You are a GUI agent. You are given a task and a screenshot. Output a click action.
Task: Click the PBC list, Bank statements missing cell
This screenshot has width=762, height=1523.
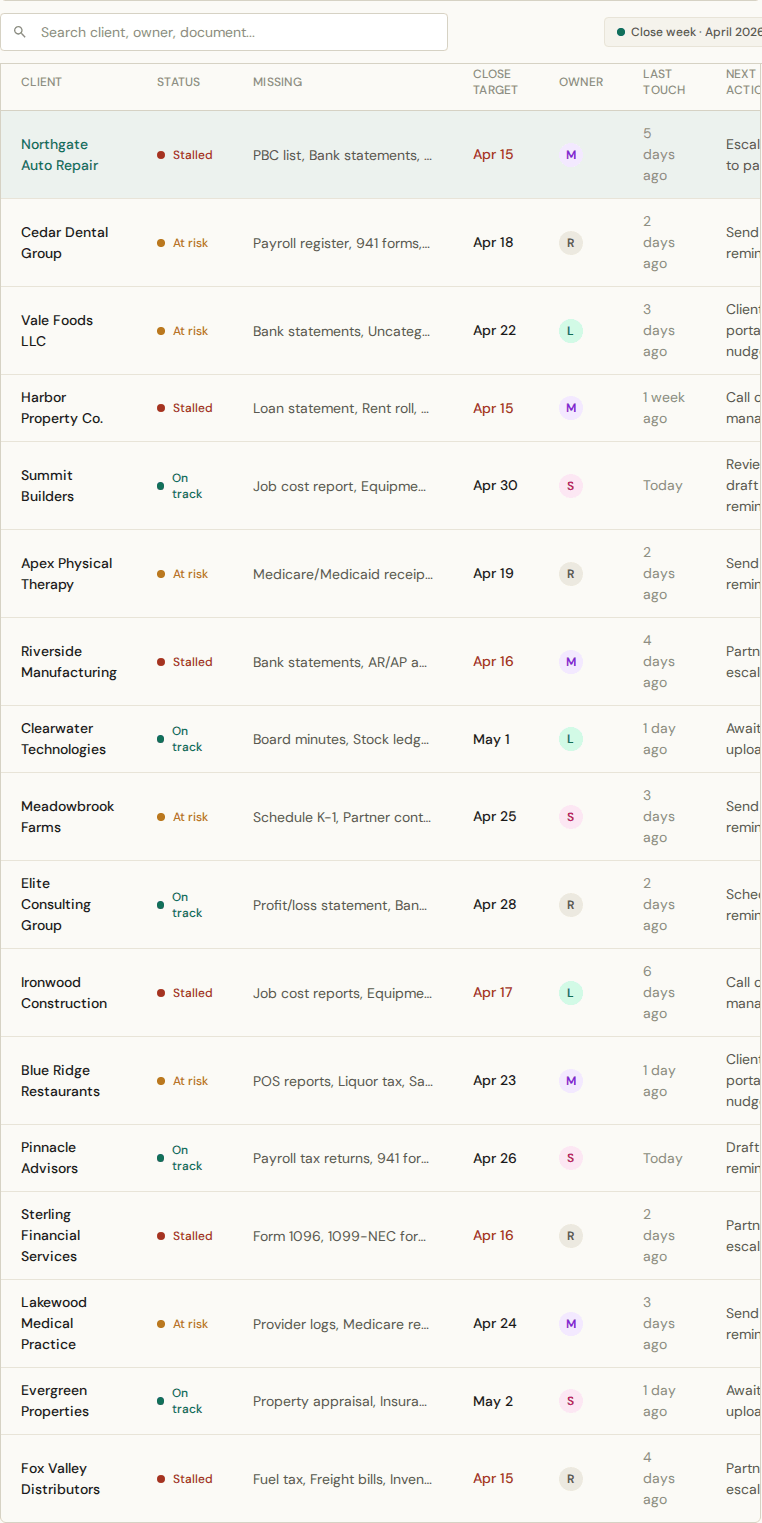[343, 155]
